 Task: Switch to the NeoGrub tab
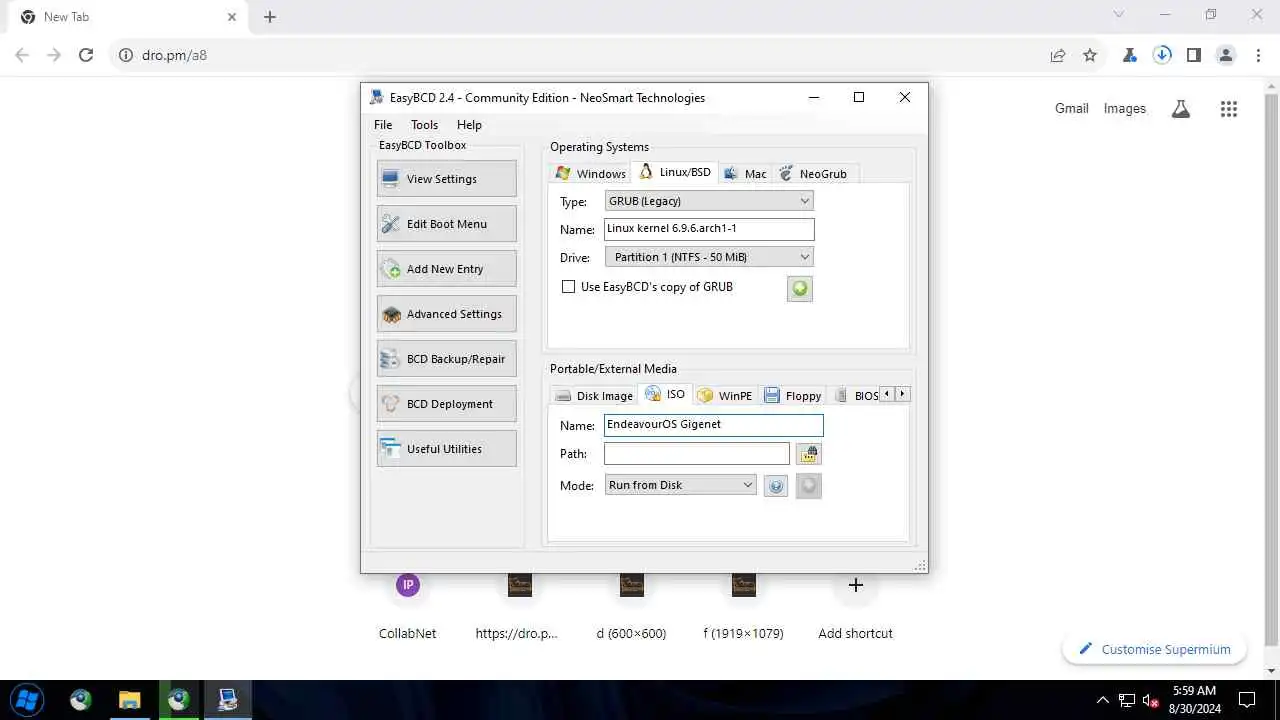pyautogui.click(x=814, y=174)
